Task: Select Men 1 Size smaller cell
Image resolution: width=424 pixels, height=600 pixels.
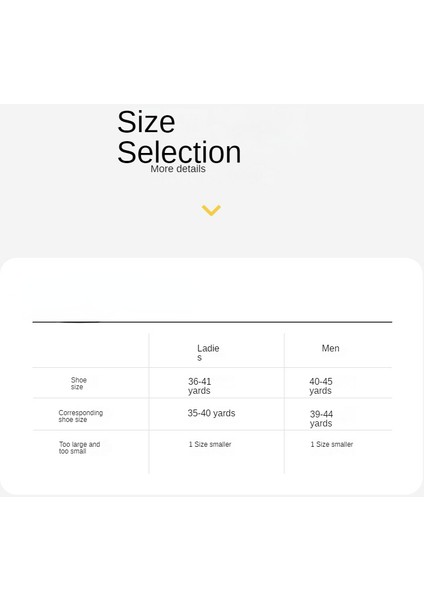Action: 331,444
